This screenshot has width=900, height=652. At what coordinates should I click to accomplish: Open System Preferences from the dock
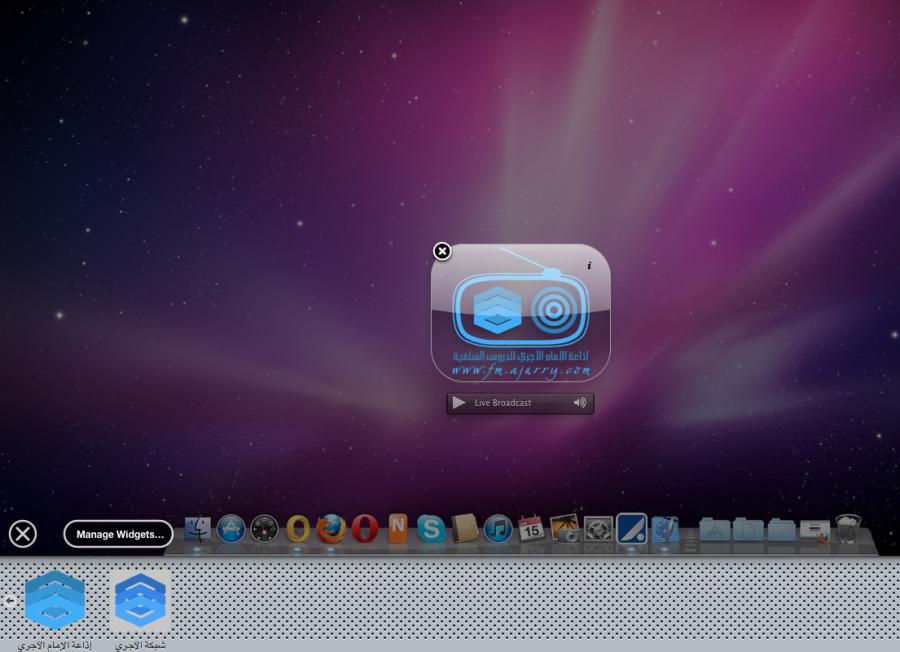pos(598,528)
